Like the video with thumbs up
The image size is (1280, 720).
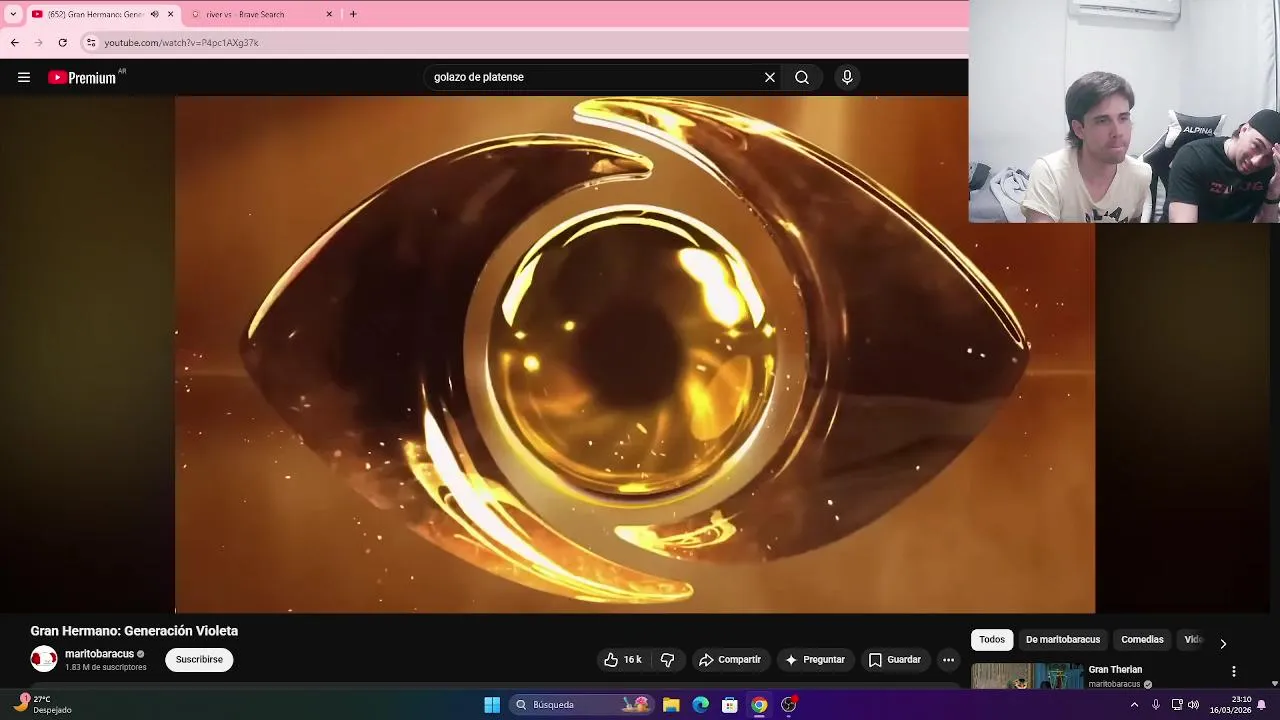pyautogui.click(x=623, y=660)
